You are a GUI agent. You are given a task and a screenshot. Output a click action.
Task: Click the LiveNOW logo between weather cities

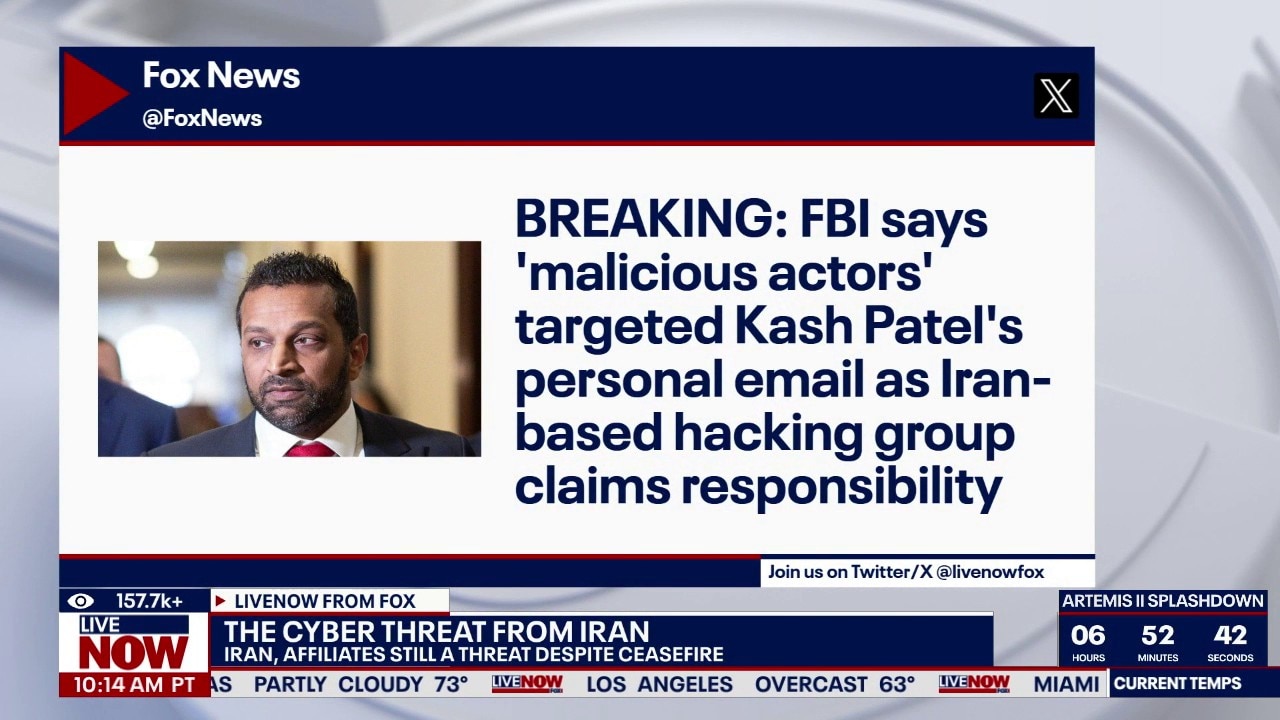[x=526, y=684]
